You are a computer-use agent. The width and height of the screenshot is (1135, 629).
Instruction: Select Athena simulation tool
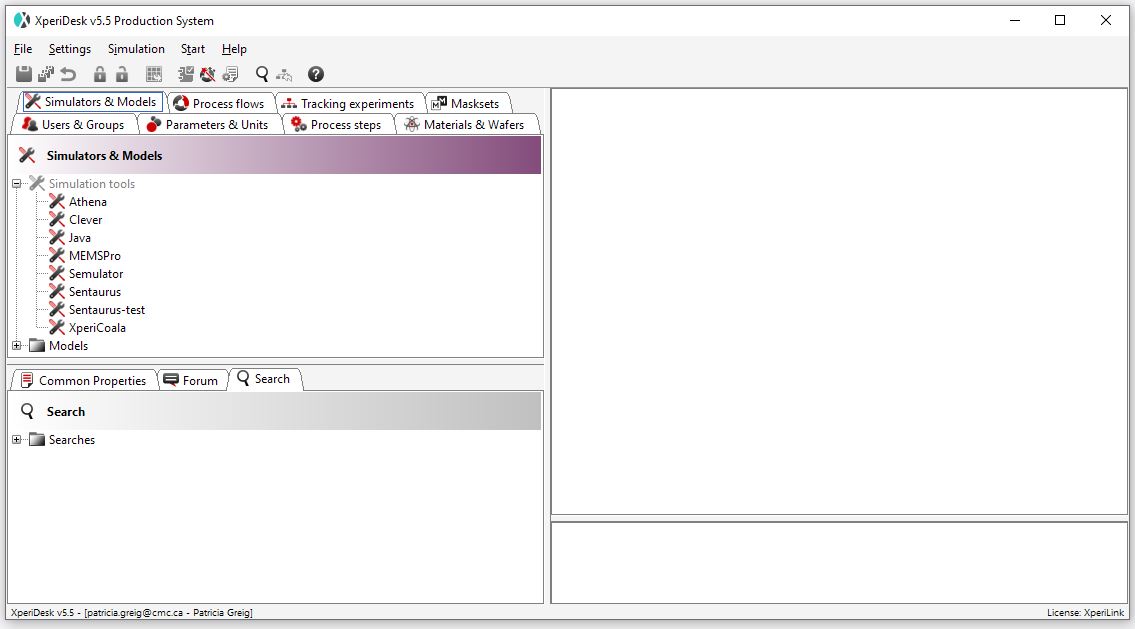click(x=88, y=202)
